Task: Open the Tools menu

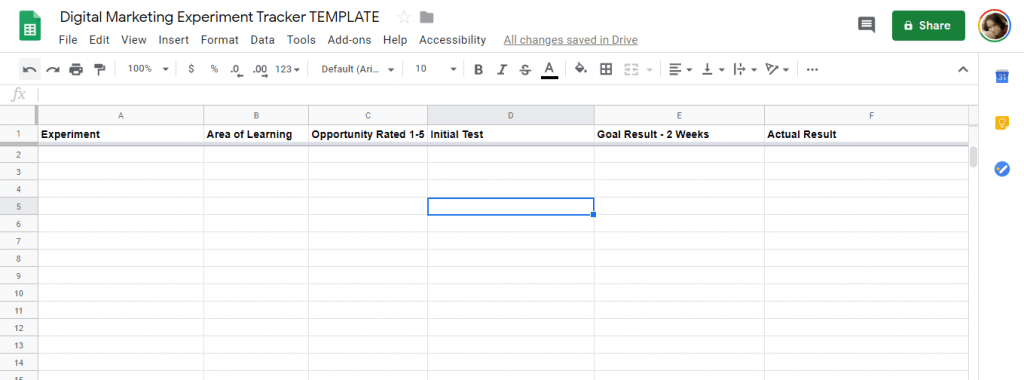Action: [x=301, y=40]
